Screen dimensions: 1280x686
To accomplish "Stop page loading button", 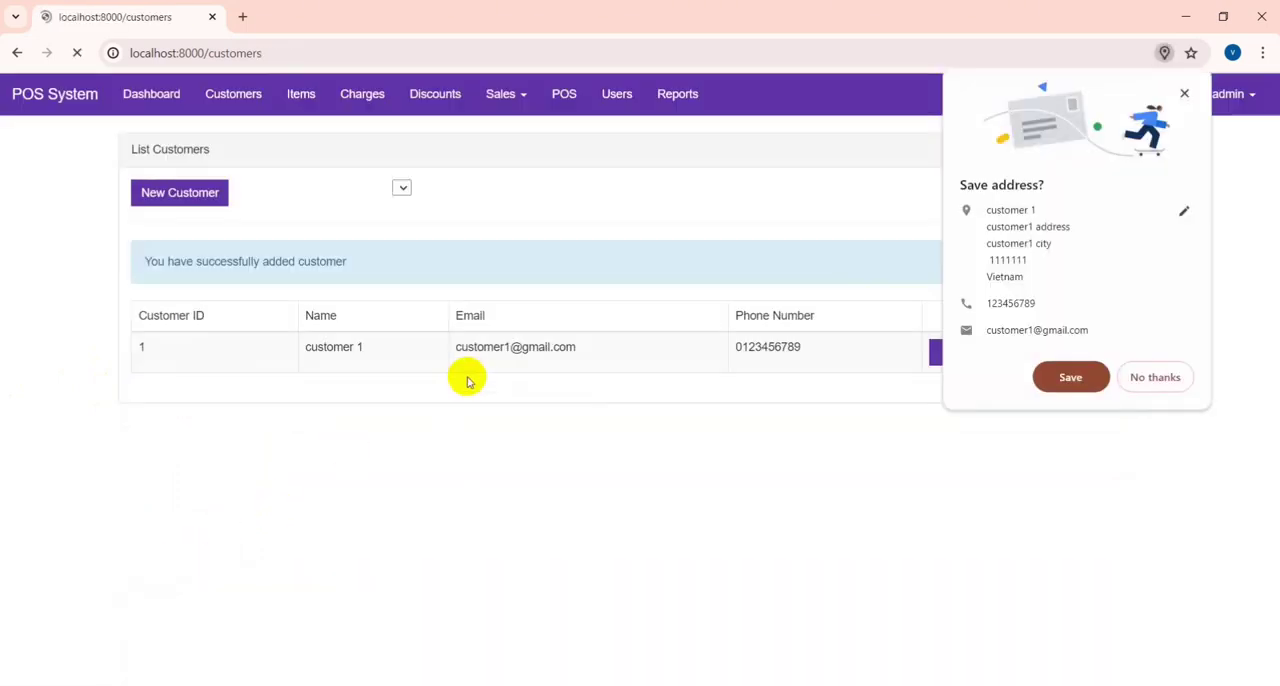I will pyautogui.click(x=77, y=53).
